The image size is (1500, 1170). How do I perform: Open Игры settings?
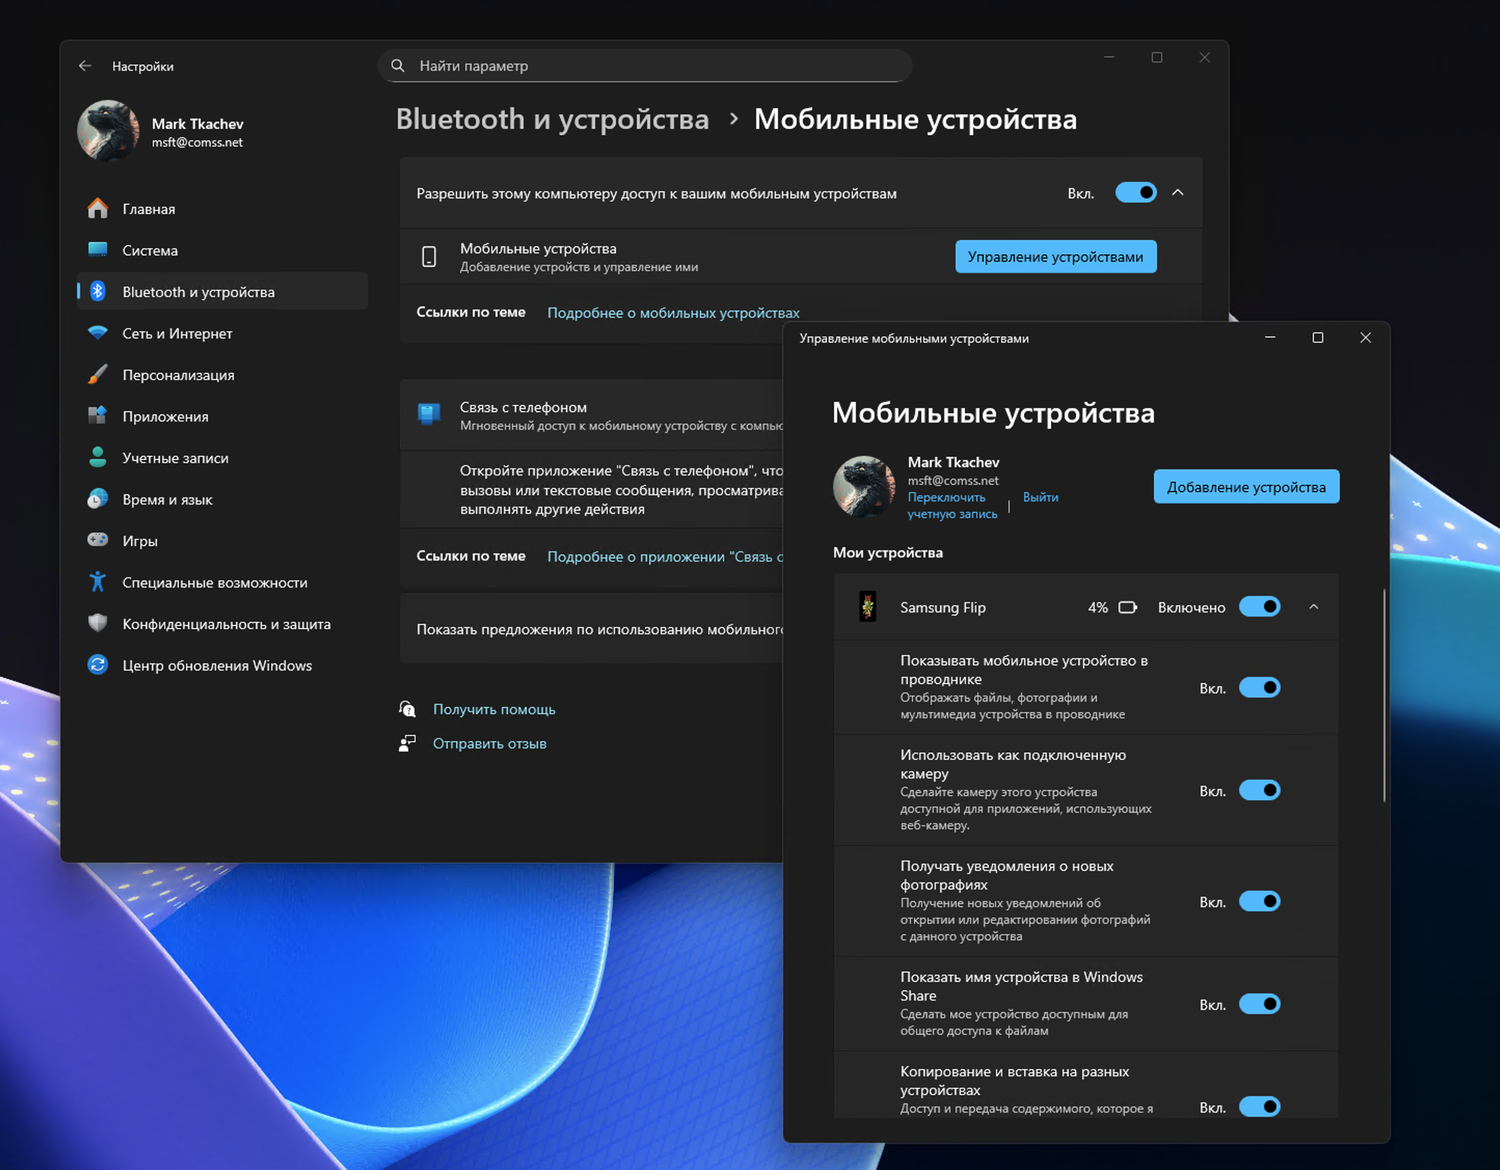point(222,541)
